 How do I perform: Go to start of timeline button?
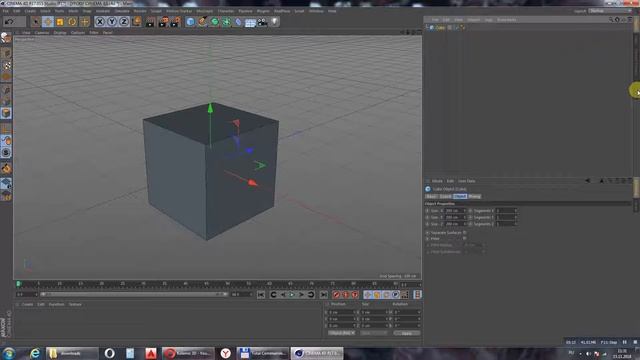[x=261, y=295]
